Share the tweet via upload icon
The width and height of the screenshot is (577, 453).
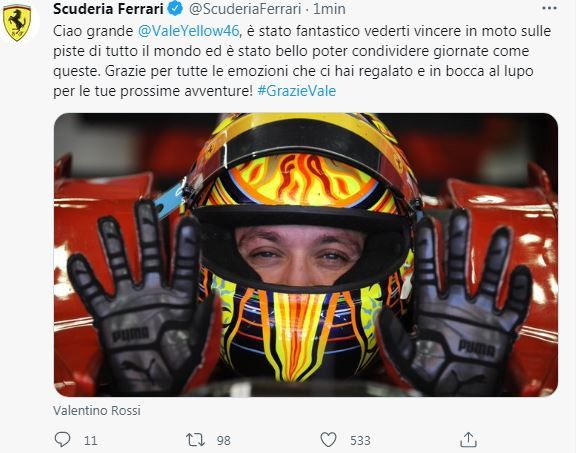pyautogui.click(x=468, y=439)
